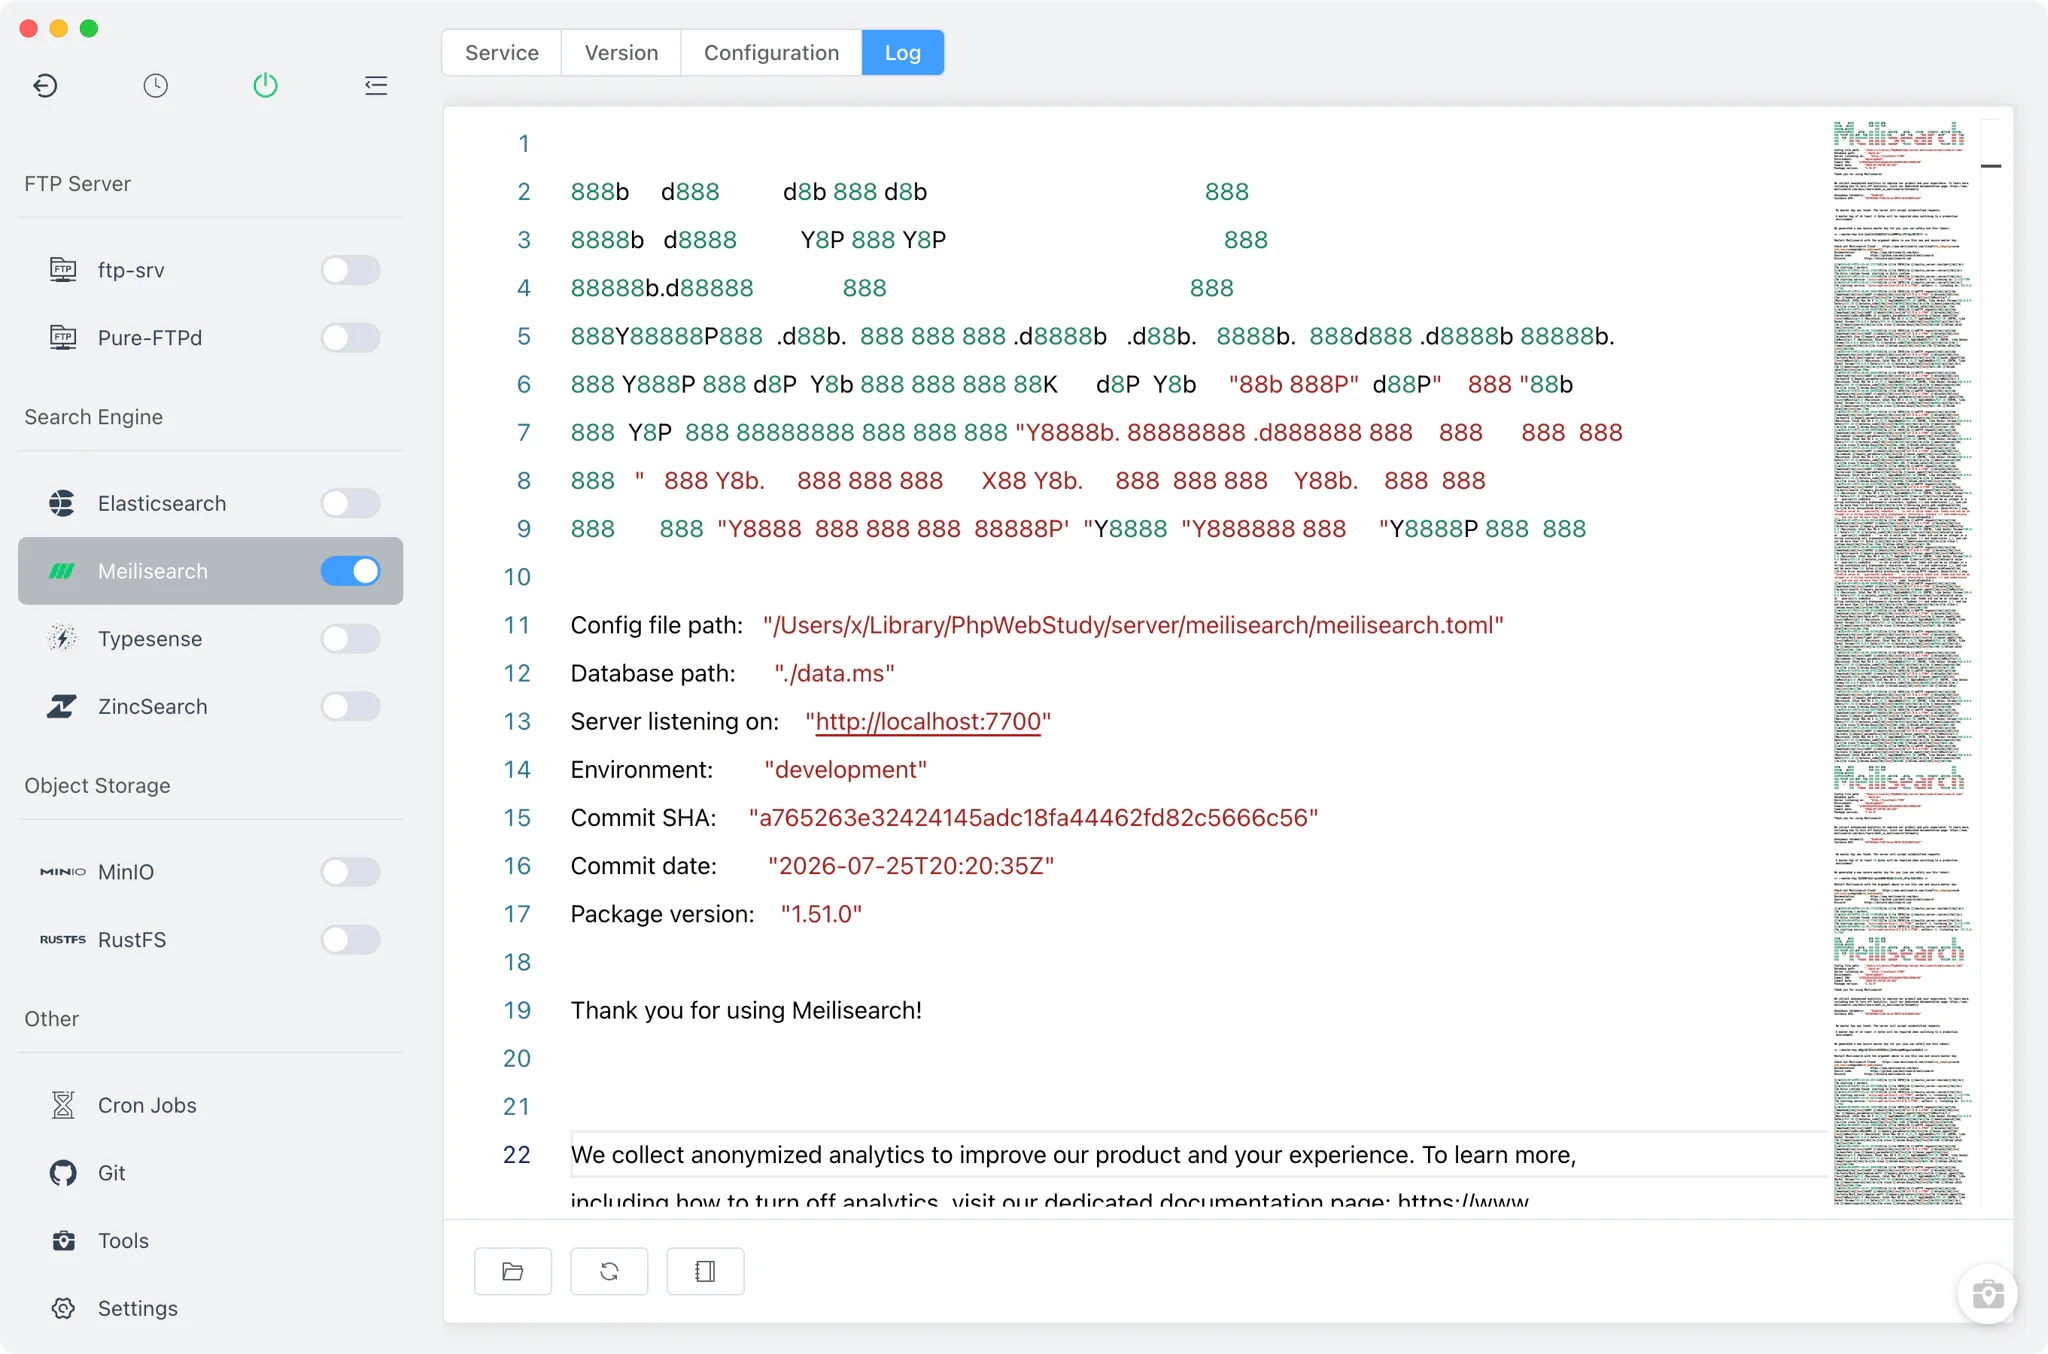Open Cron Jobs module
This screenshot has height=1354, width=2048.
210,1105
